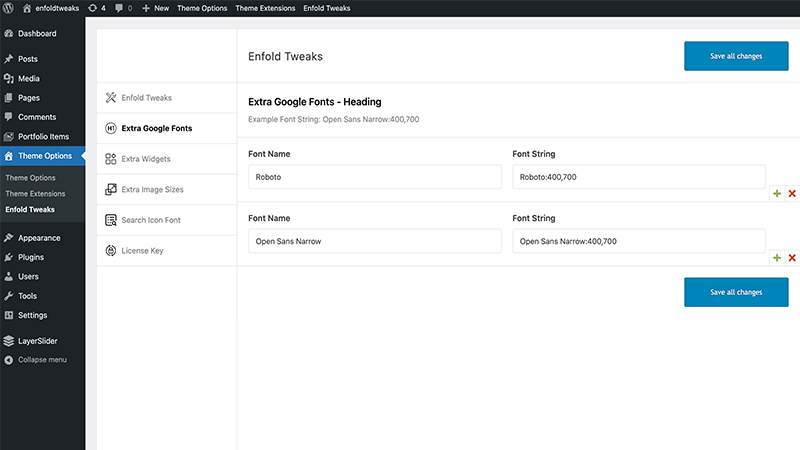Click the Portfolio Items icon
Viewport: 800px width, 450px height.
click(9, 136)
